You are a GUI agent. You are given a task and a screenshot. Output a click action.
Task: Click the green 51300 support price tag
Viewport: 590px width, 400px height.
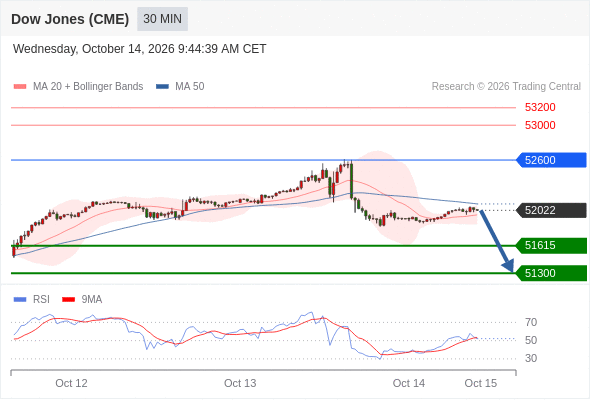pyautogui.click(x=551, y=273)
